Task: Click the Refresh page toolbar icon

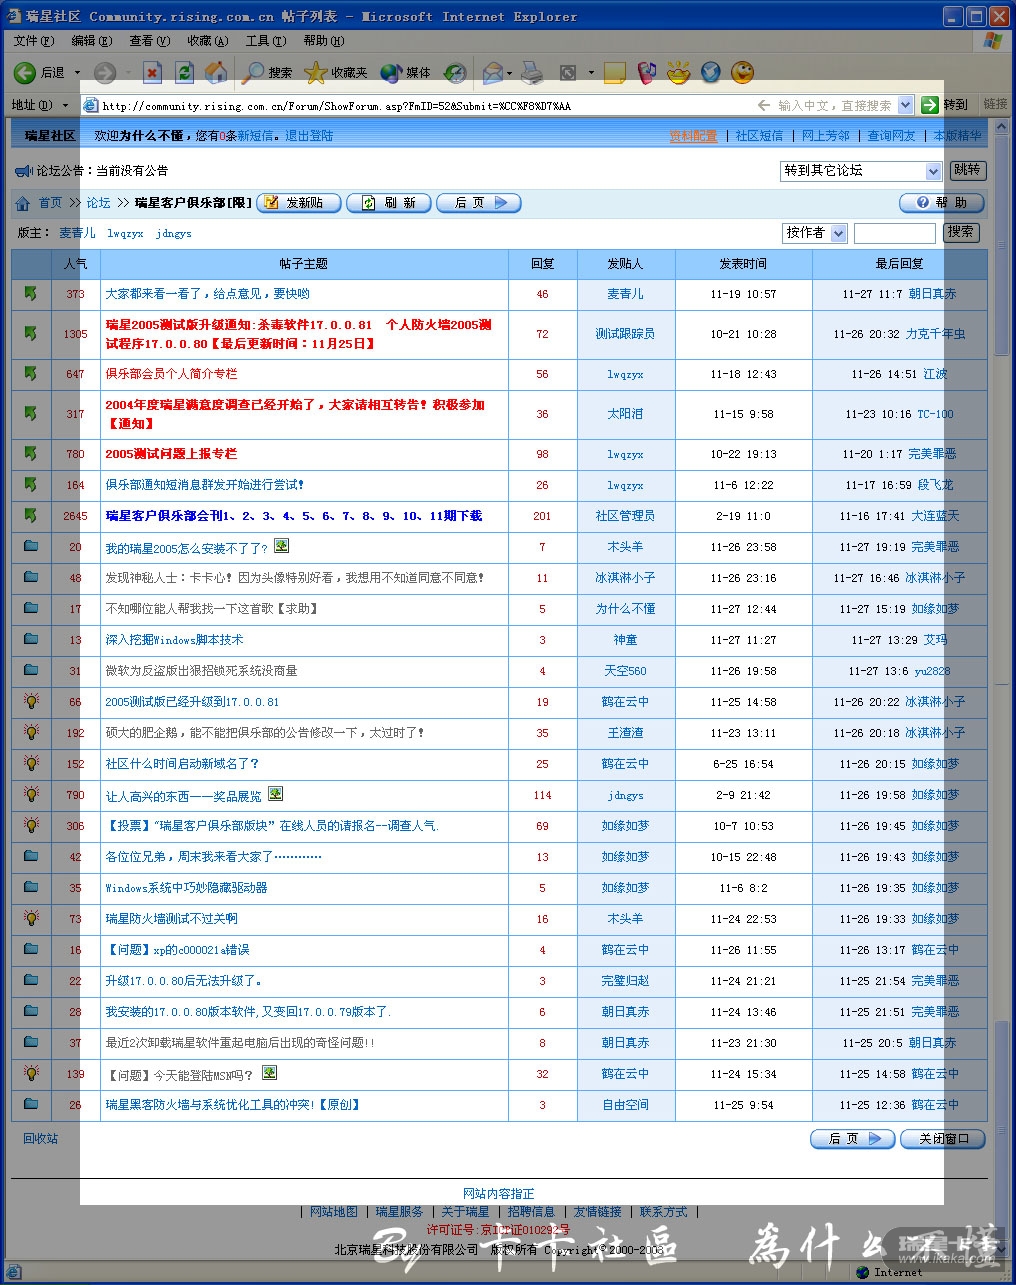Action: (184, 72)
